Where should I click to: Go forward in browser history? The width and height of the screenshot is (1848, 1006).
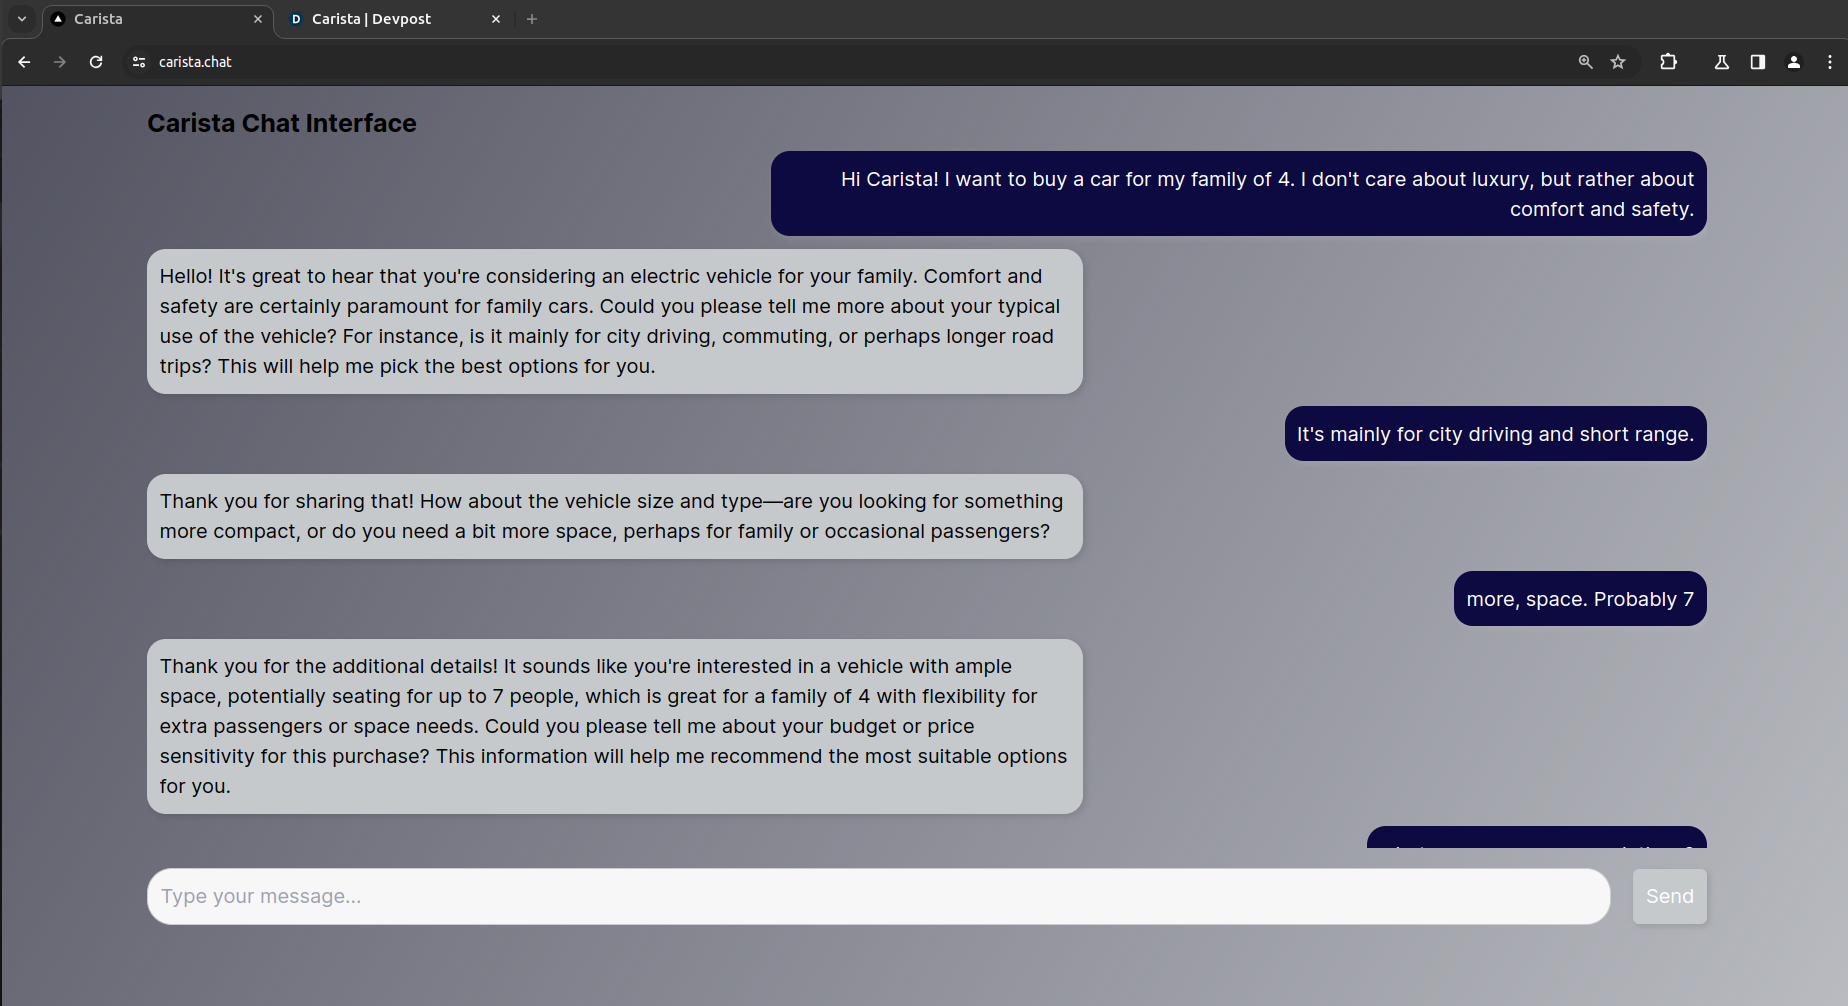pos(60,62)
